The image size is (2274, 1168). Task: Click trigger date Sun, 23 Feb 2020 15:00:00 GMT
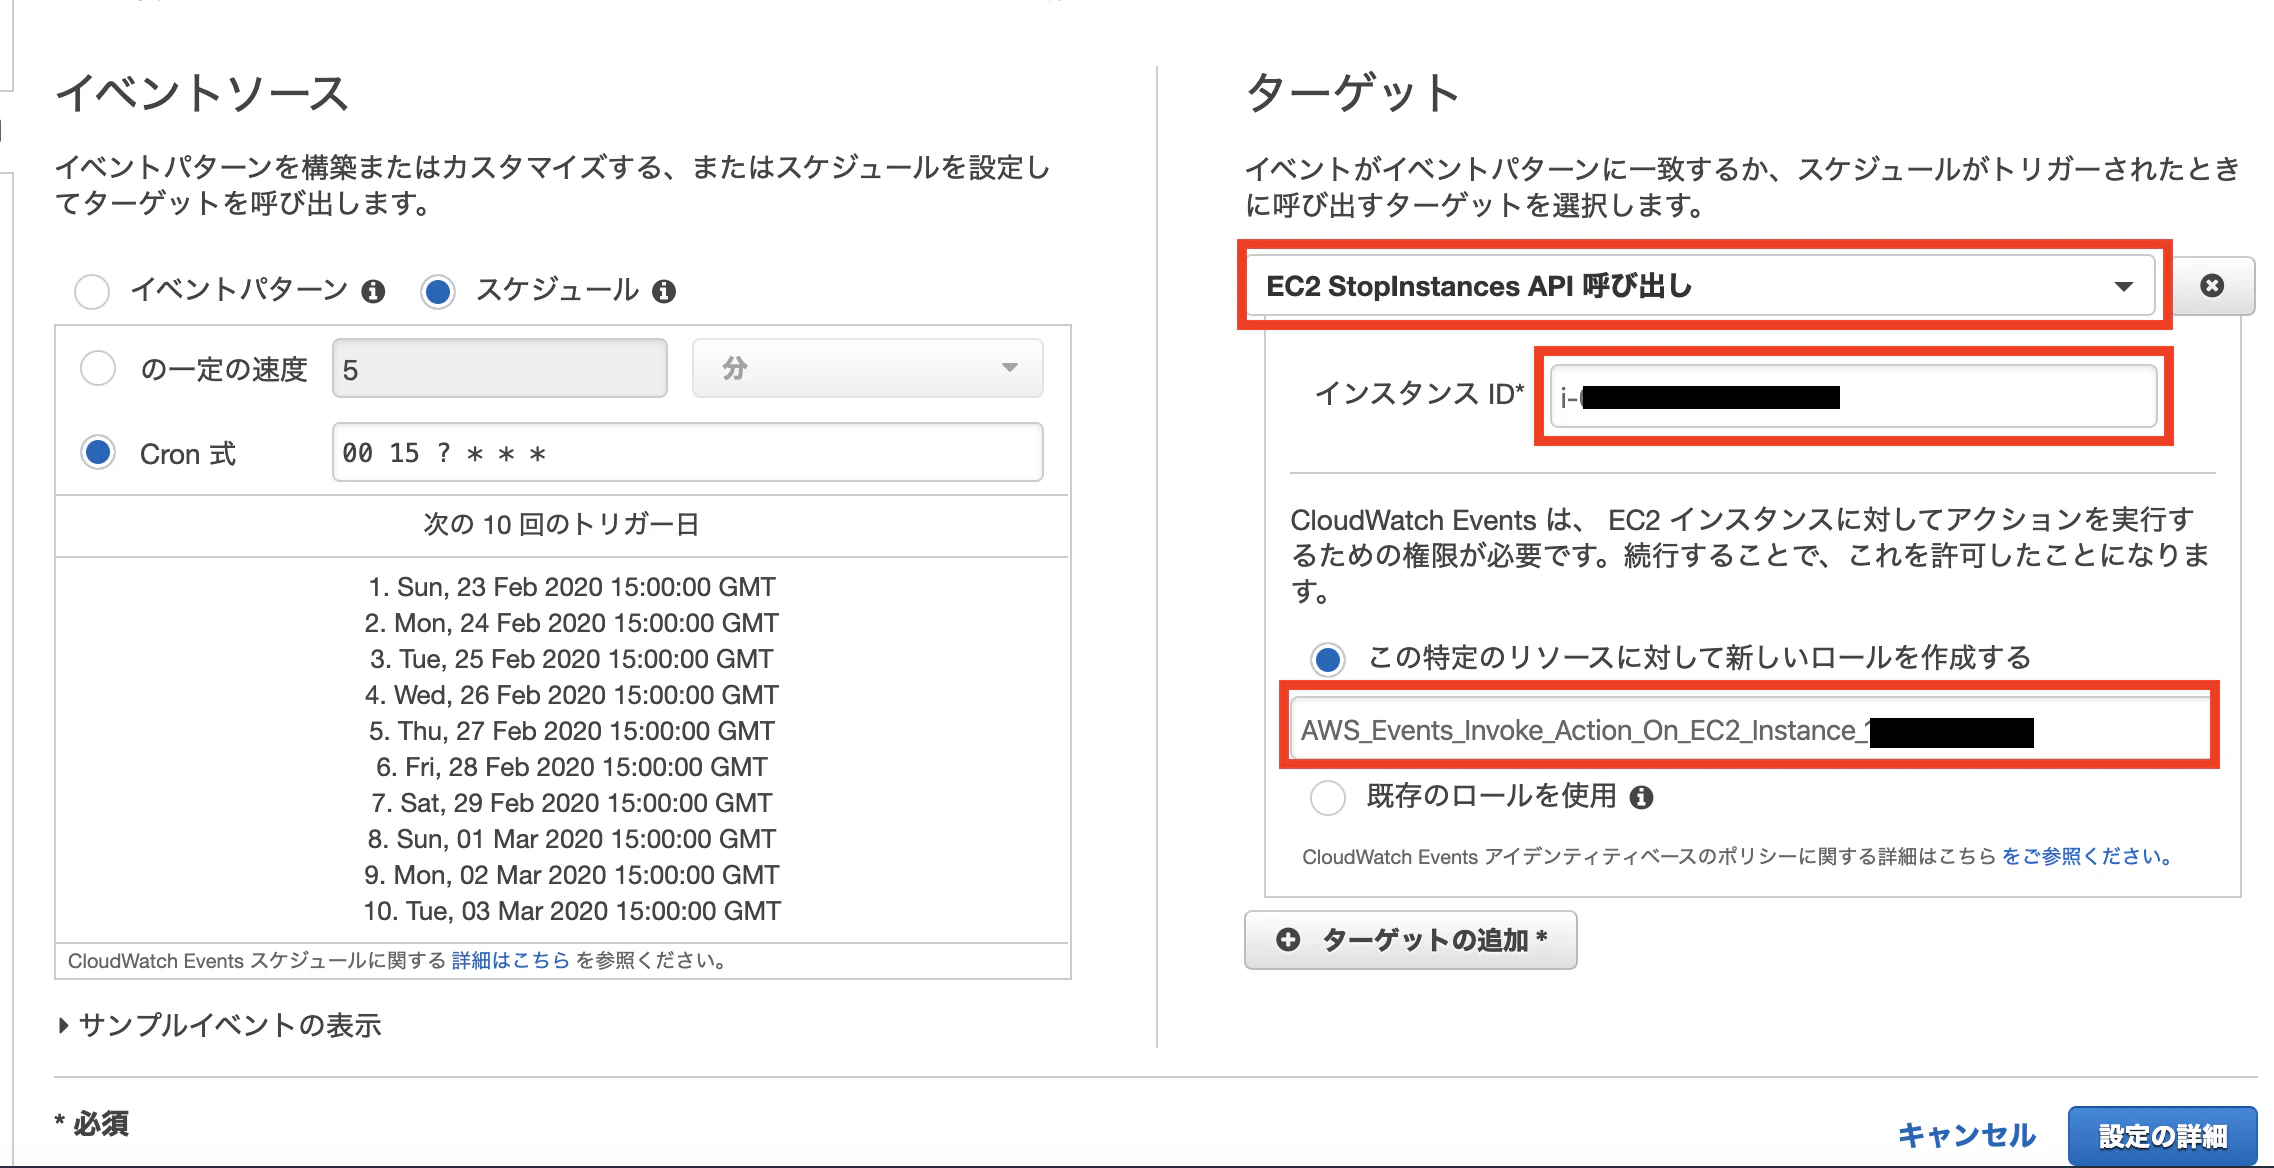coord(572,587)
